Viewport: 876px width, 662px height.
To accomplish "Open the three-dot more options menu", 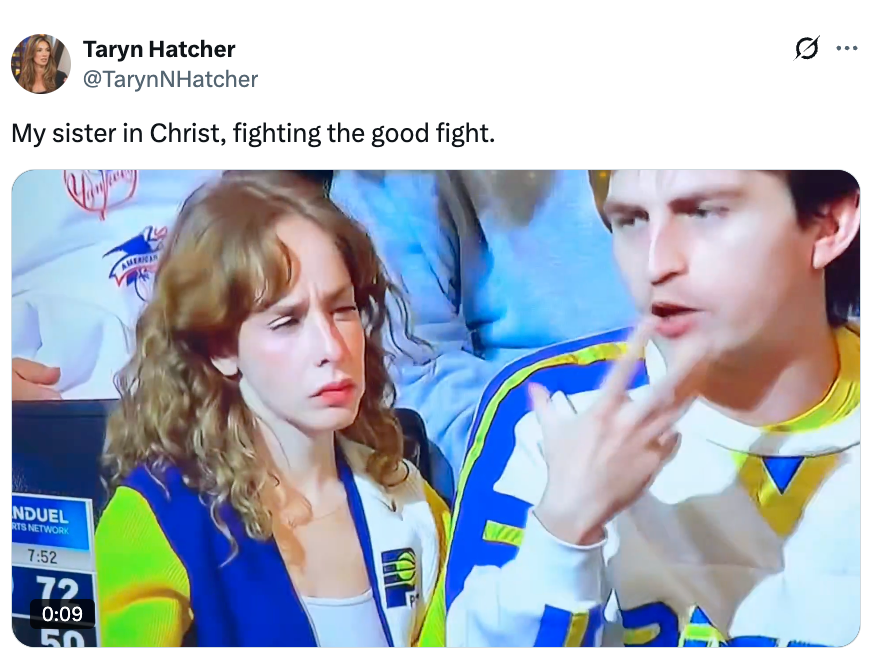I will 847,49.
